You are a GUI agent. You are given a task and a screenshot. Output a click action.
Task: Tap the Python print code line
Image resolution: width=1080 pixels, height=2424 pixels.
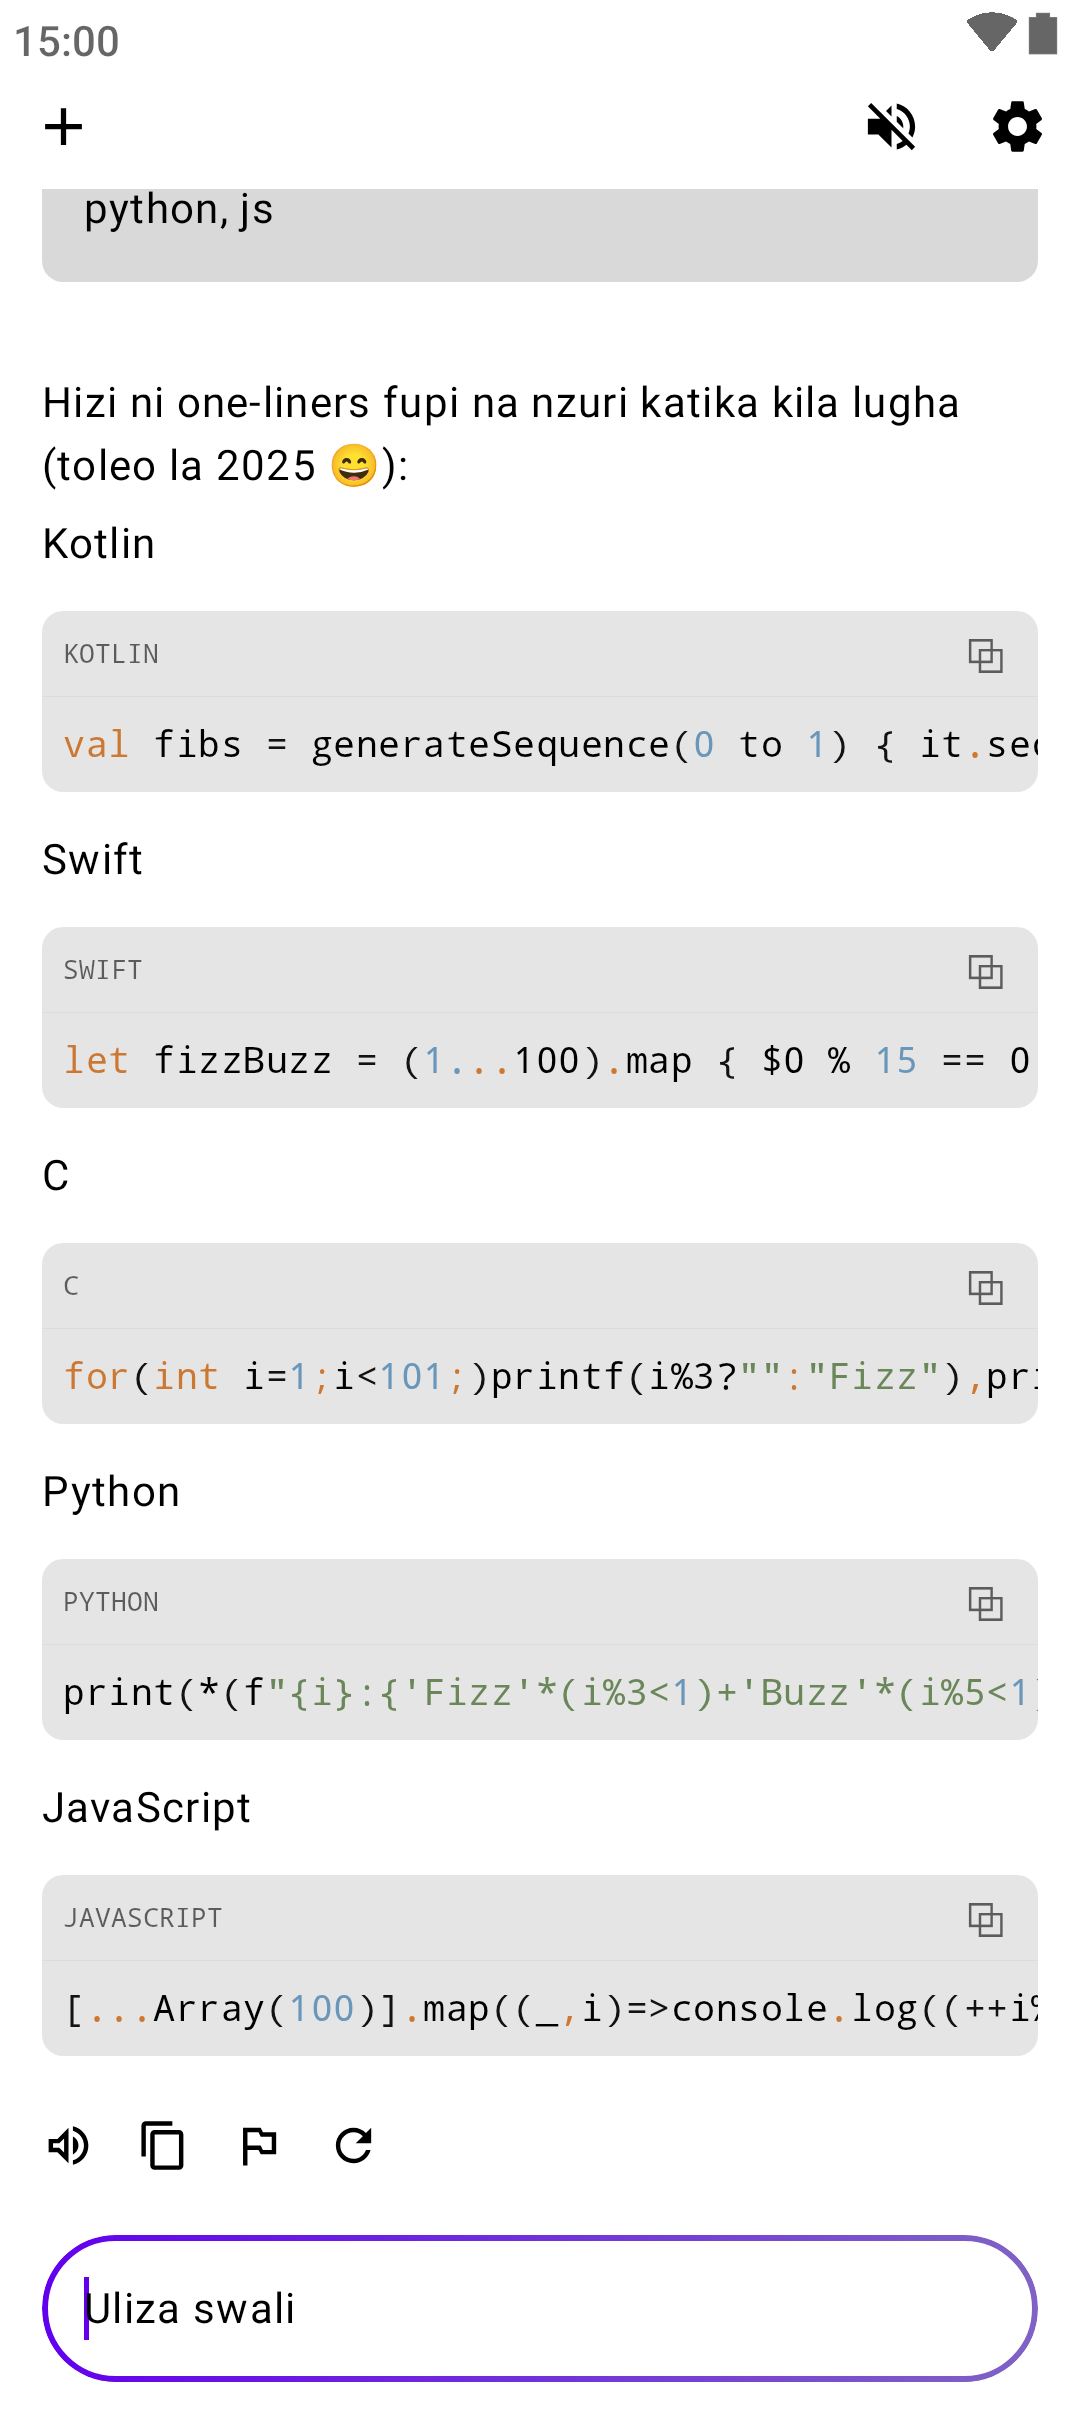(x=540, y=1693)
